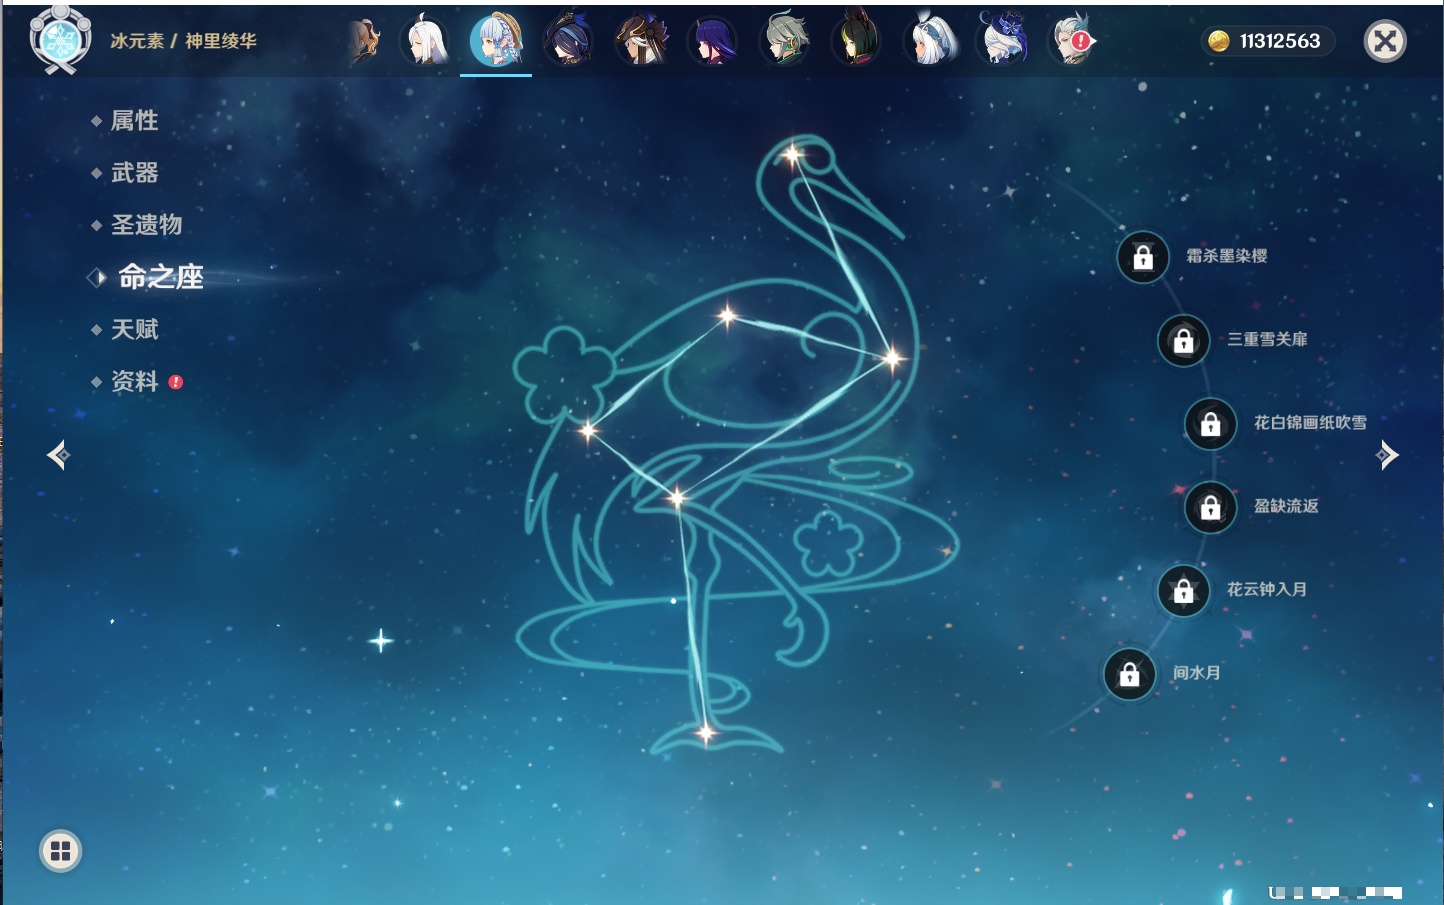1444x905 pixels.
Task: Choose the white-haired avatar with blue headband
Action: (x=930, y=41)
